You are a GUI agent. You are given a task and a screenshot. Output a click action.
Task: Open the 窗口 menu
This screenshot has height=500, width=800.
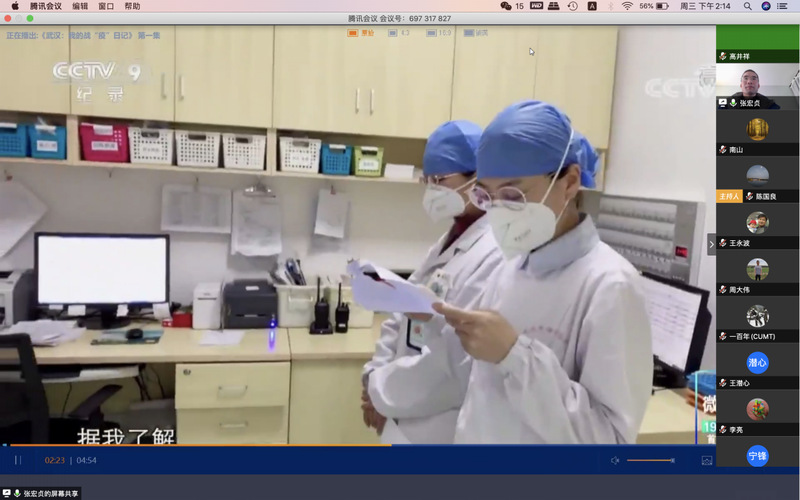(x=106, y=6)
